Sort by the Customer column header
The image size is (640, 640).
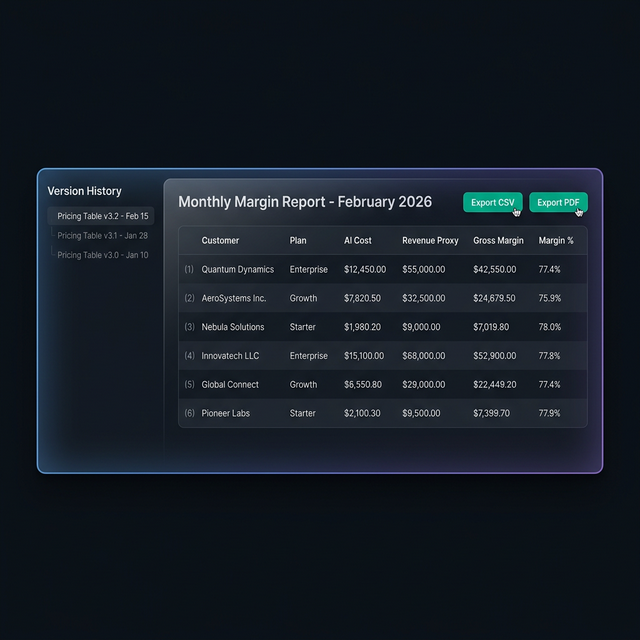tap(220, 240)
